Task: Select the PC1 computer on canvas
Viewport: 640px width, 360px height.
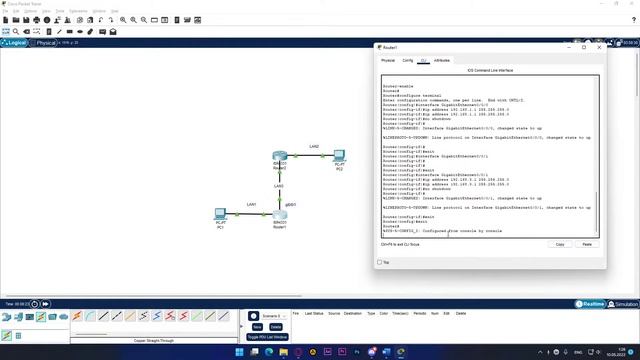Action: (x=220, y=213)
